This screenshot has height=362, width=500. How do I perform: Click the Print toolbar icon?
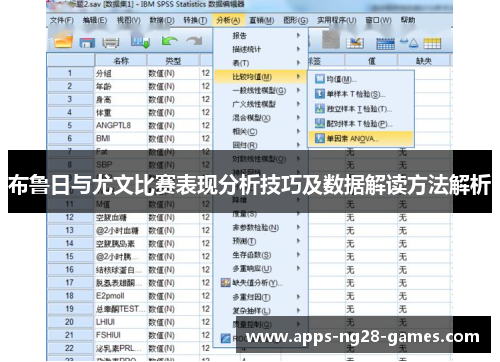(x=111, y=42)
